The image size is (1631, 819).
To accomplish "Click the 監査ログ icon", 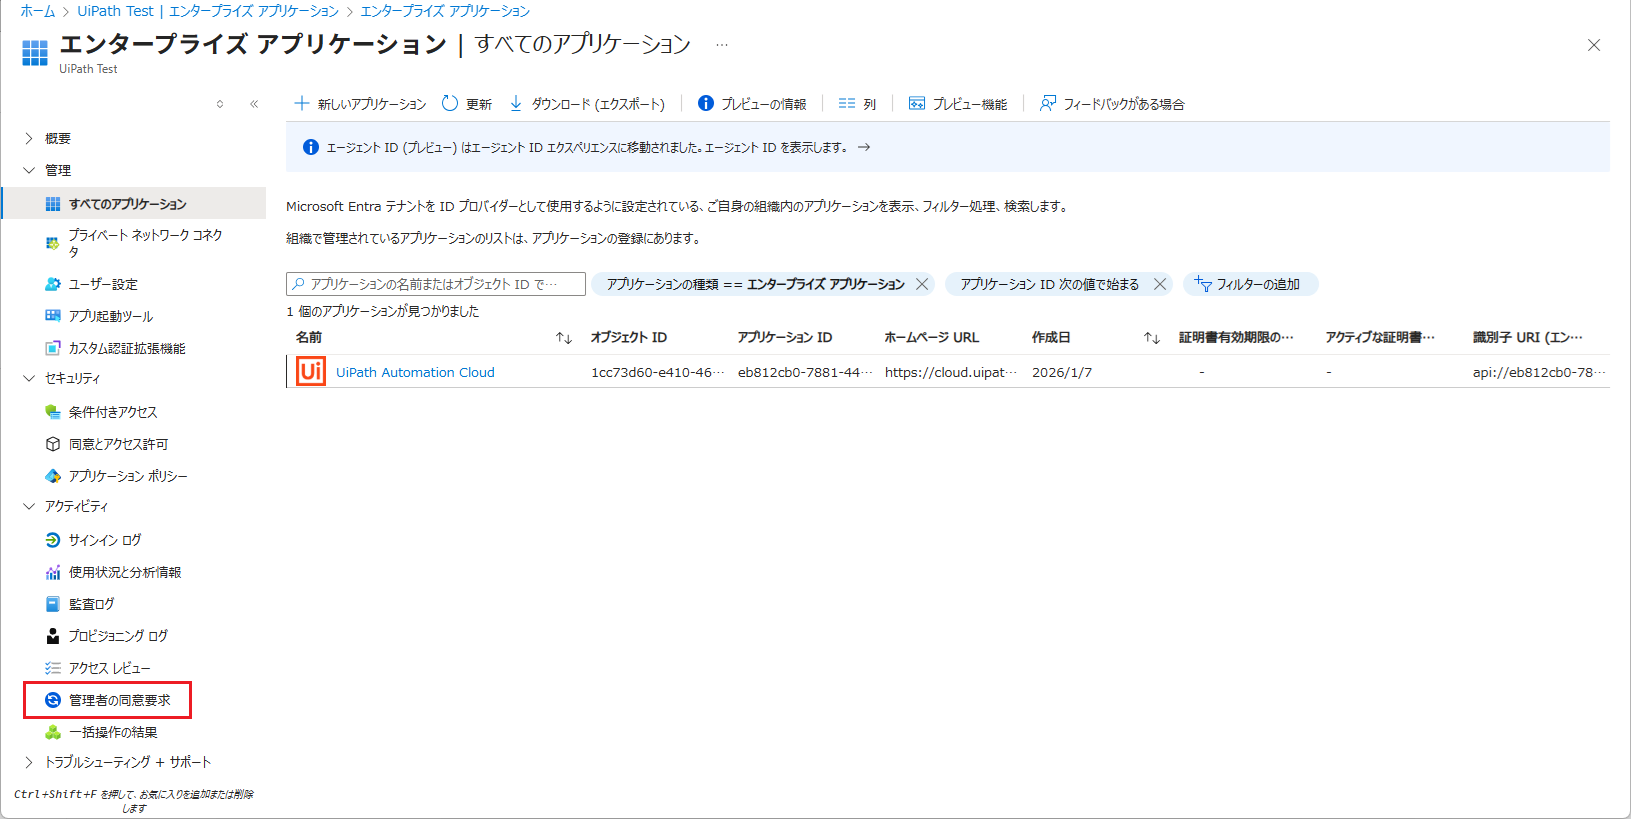I will coord(53,604).
